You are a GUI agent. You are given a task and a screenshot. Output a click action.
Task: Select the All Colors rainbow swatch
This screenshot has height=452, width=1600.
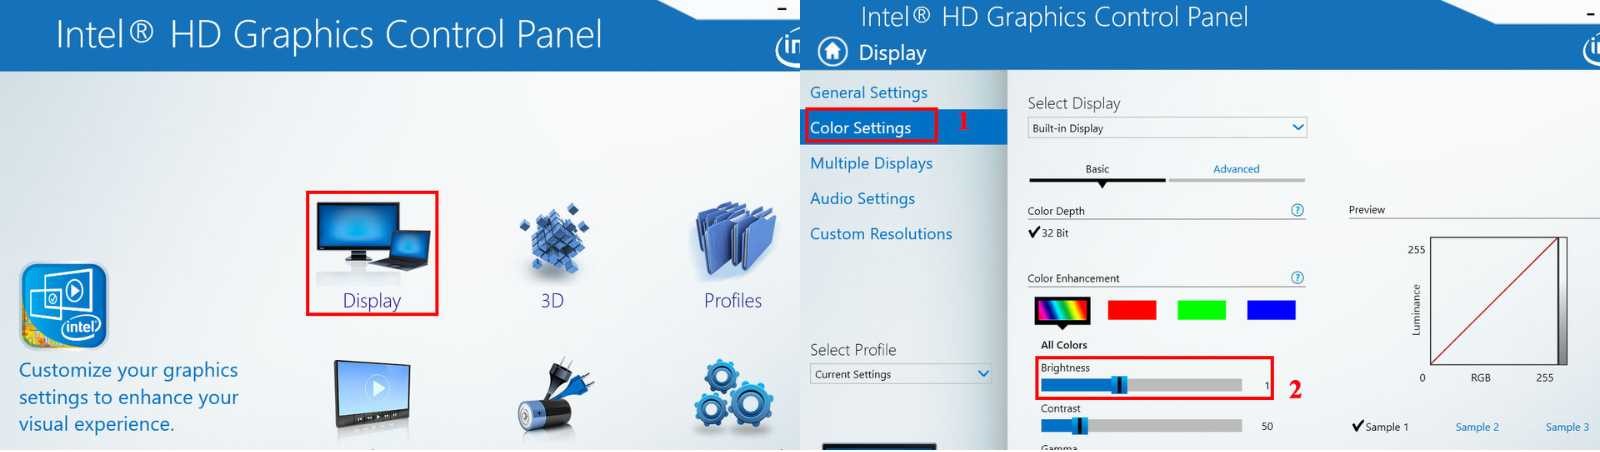(x=1061, y=311)
